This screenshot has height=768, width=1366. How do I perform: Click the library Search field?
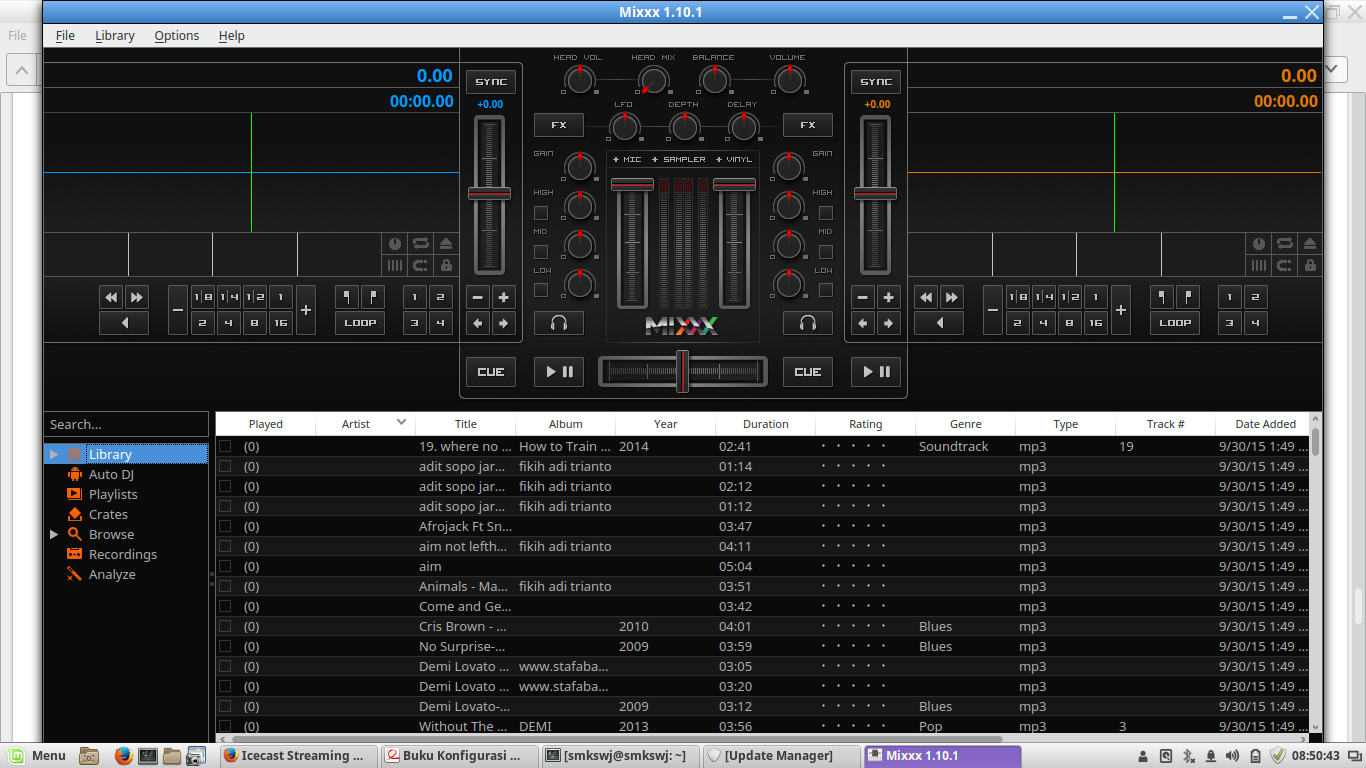(x=127, y=424)
